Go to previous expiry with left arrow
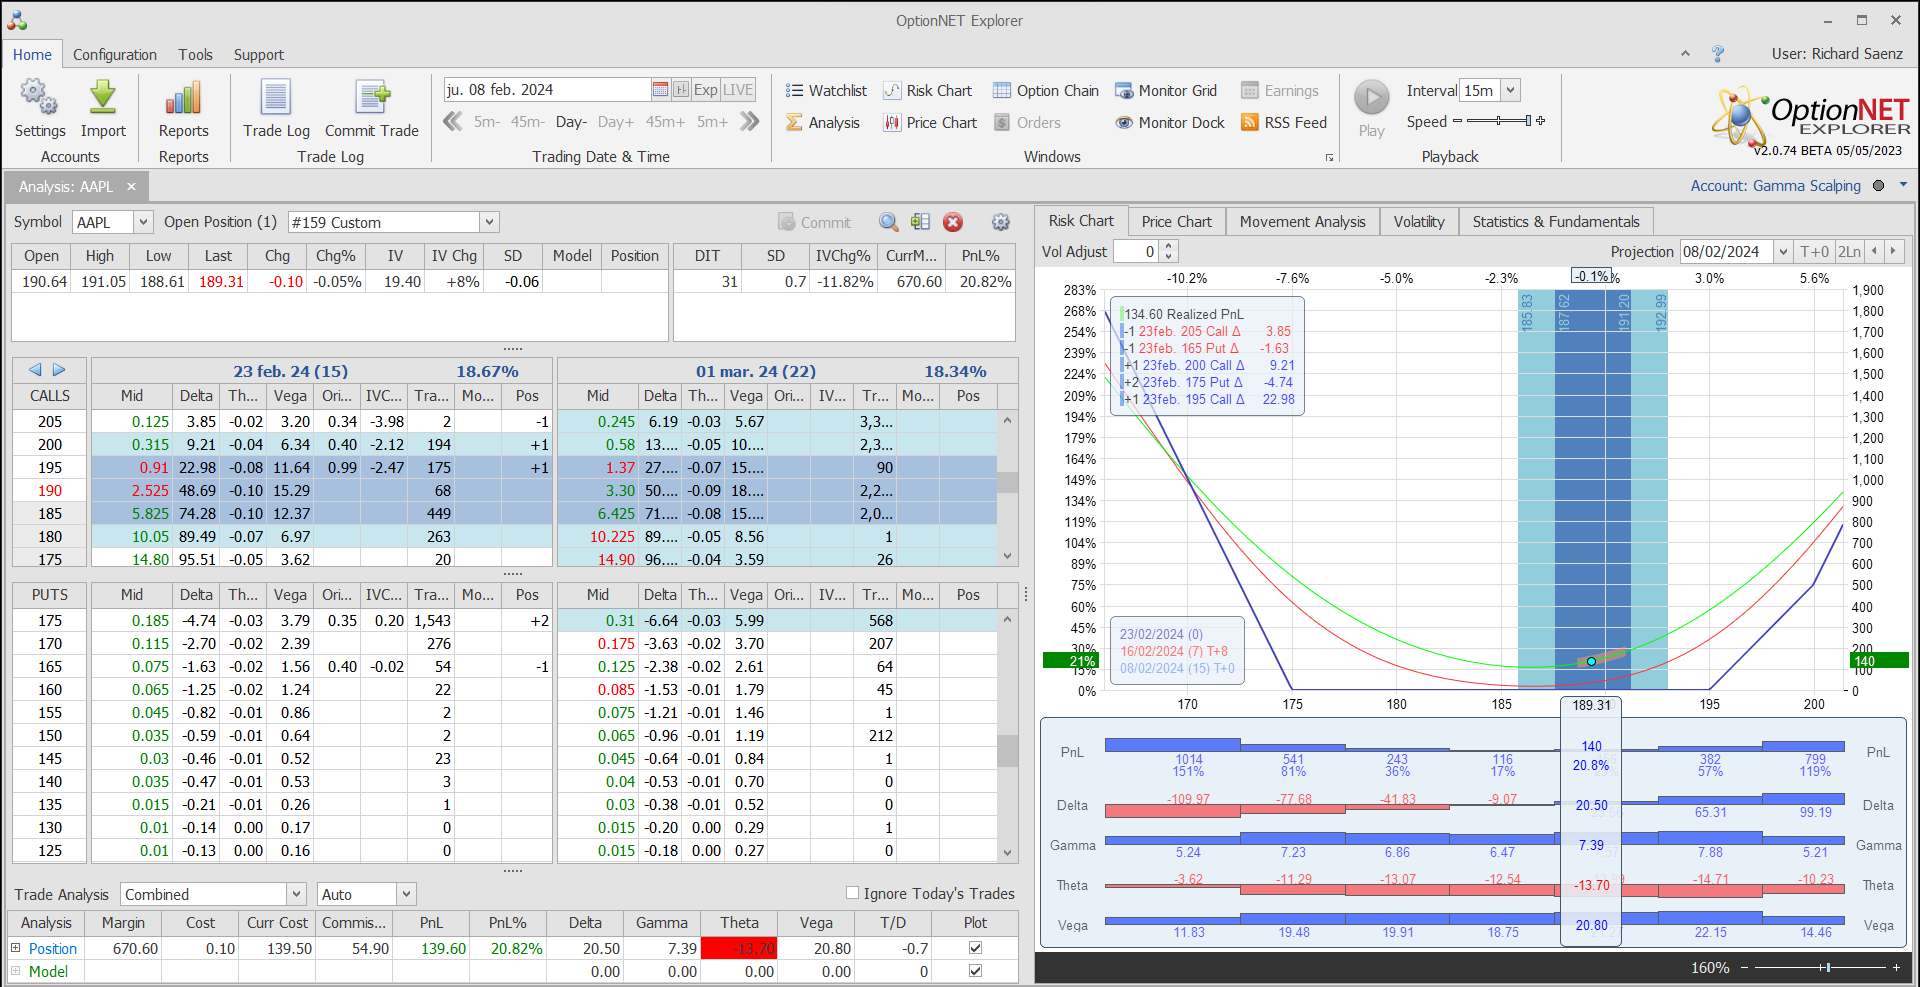1920x987 pixels. pyautogui.click(x=35, y=370)
